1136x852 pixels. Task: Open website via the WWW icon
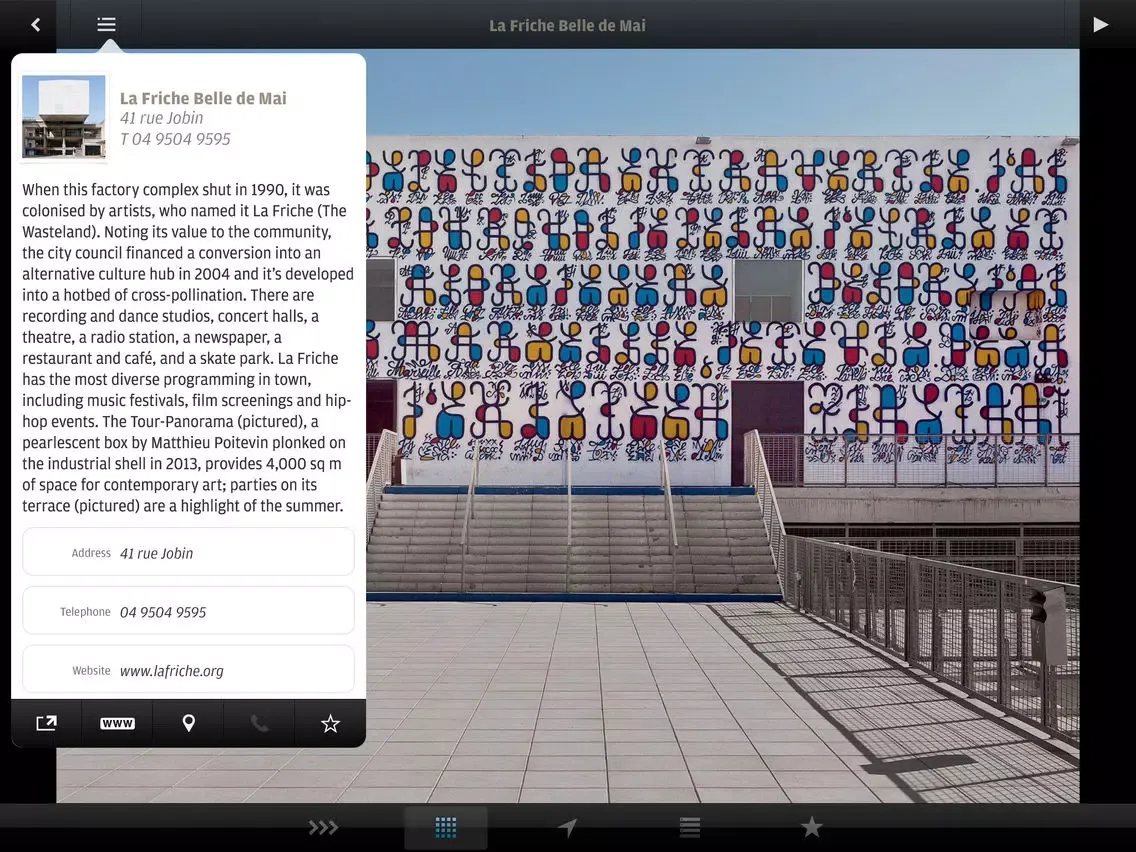tap(117, 723)
